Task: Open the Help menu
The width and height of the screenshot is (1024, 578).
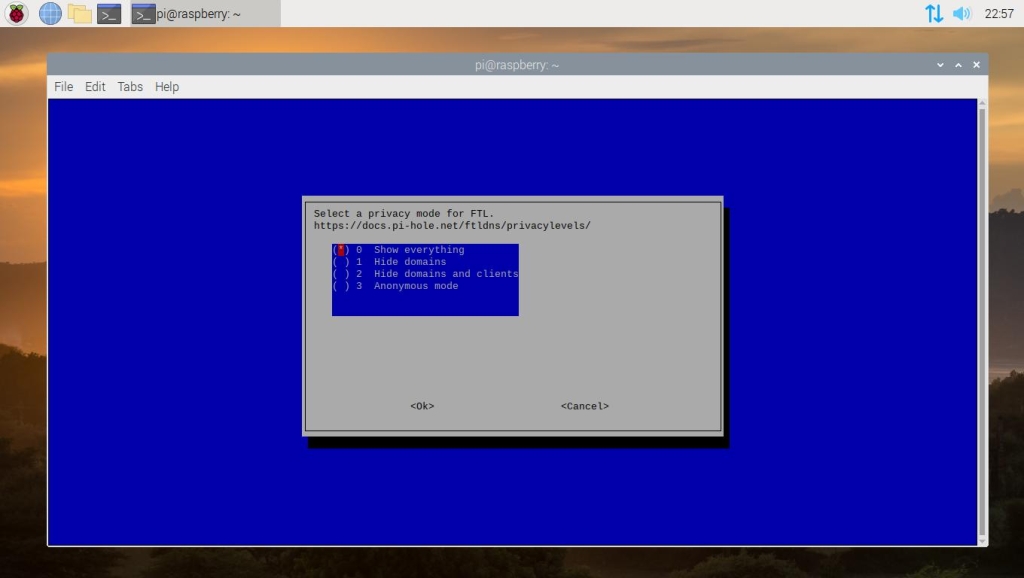Action: 167,87
